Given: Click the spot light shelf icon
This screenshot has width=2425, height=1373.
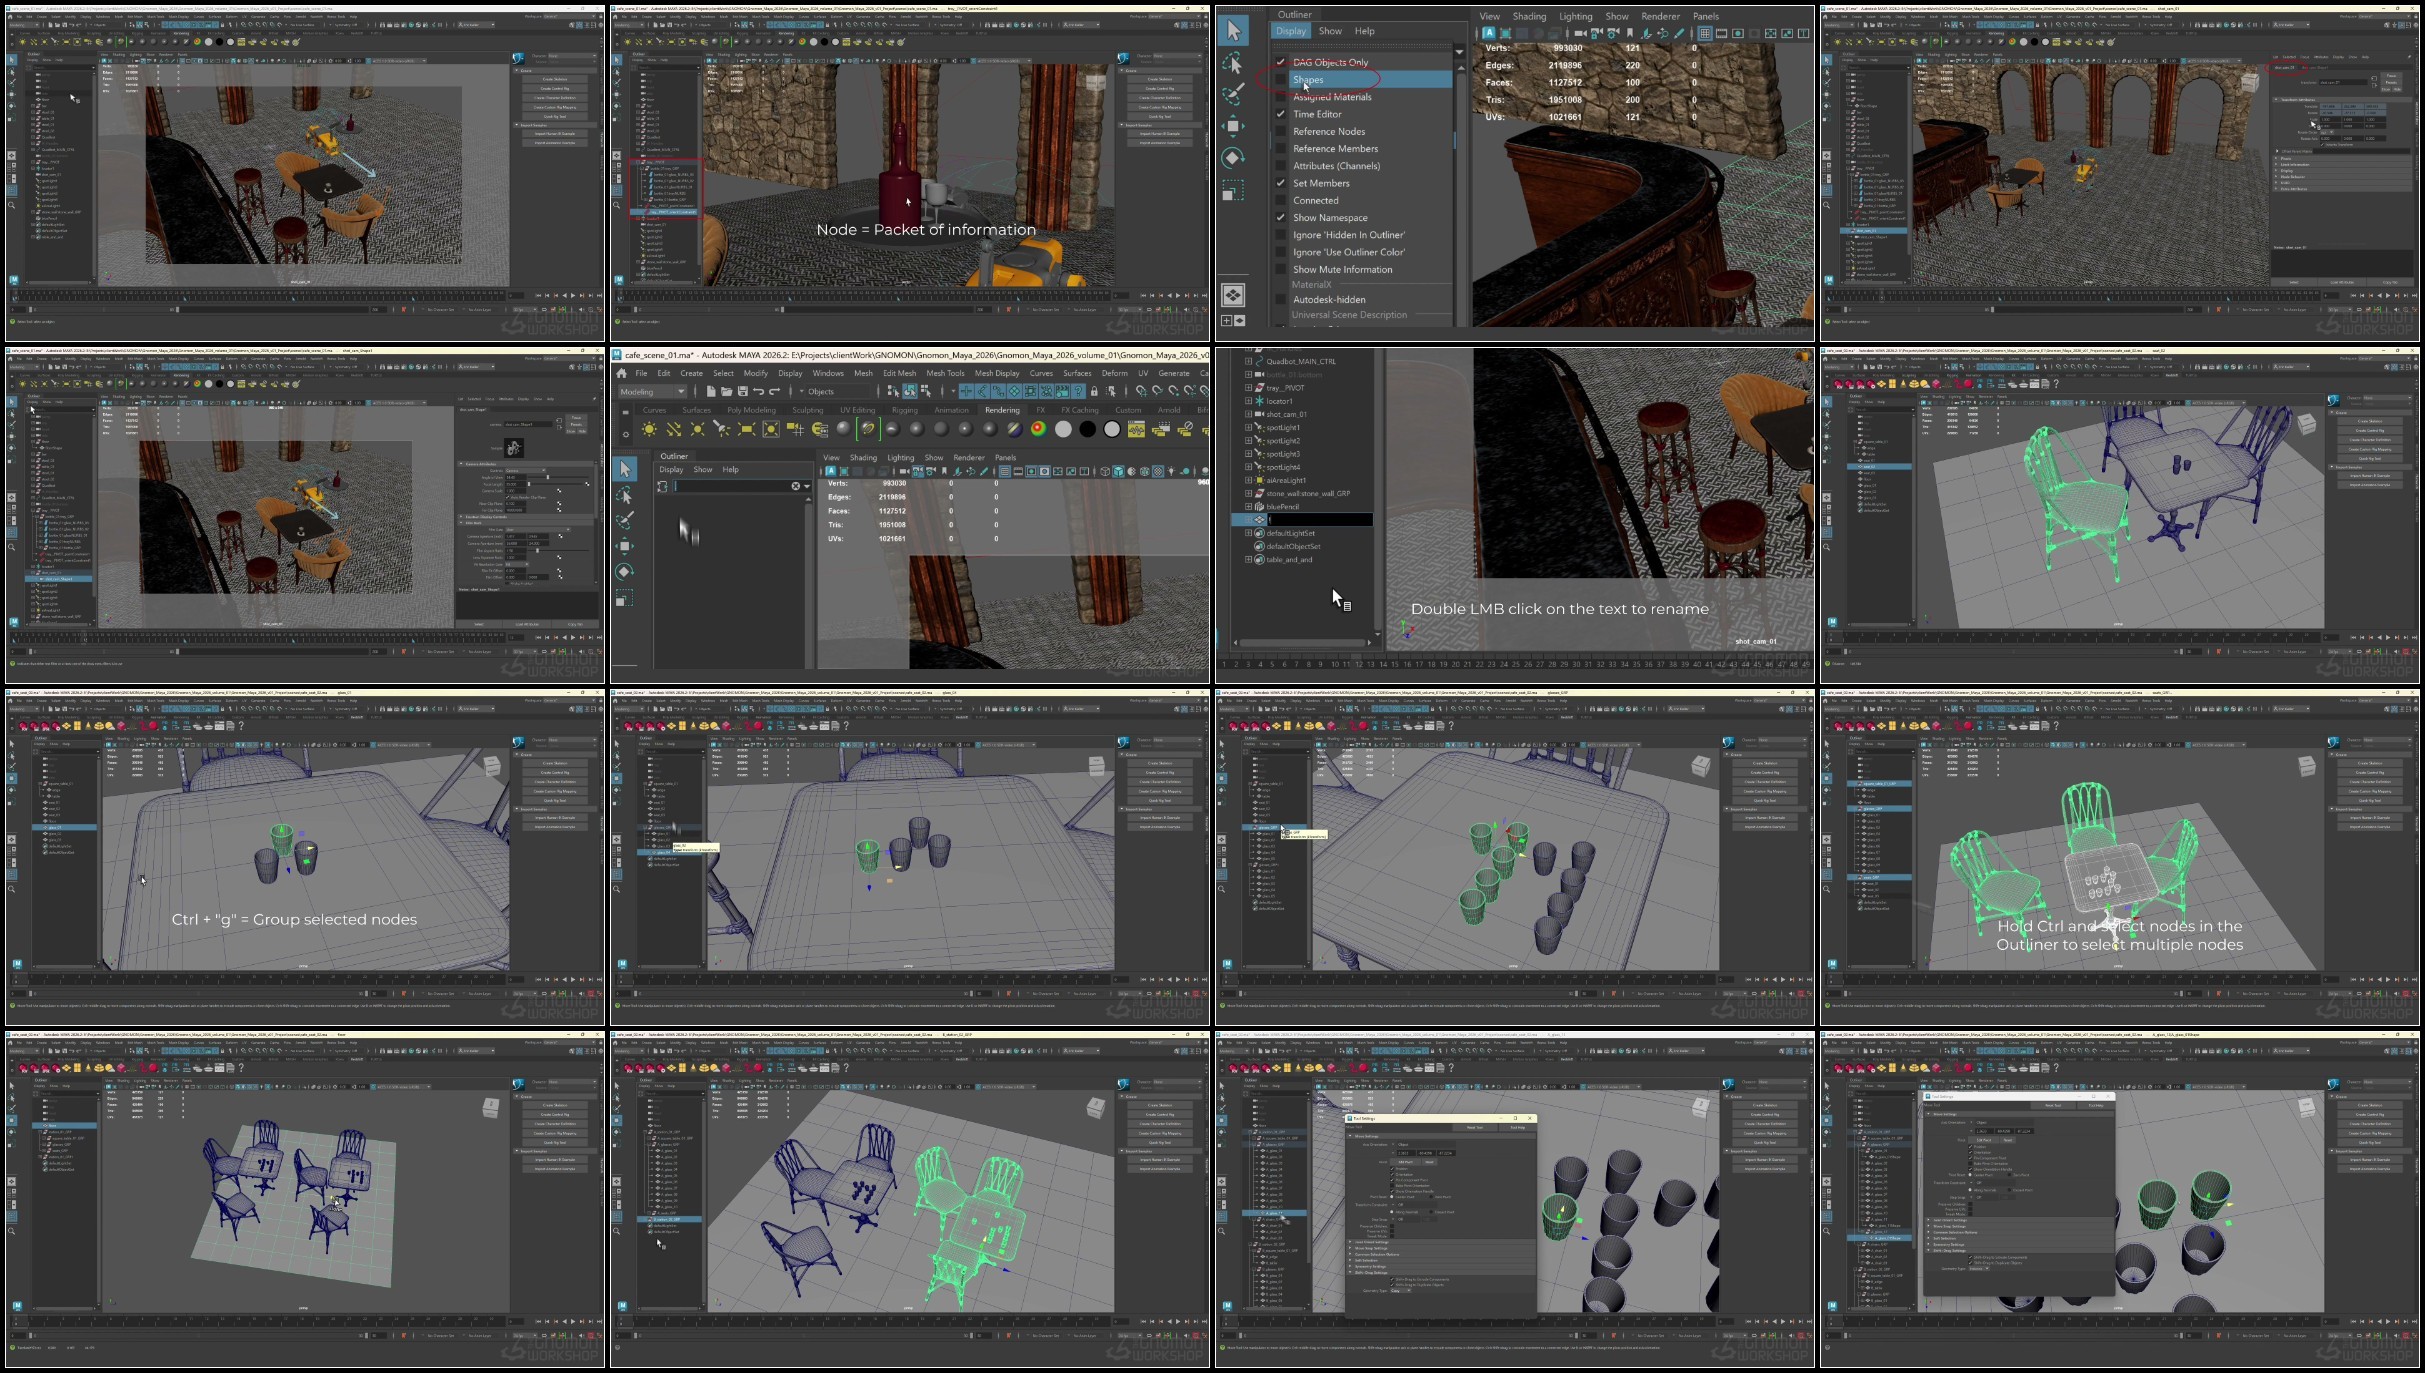Looking at the screenshot, I should (722, 429).
